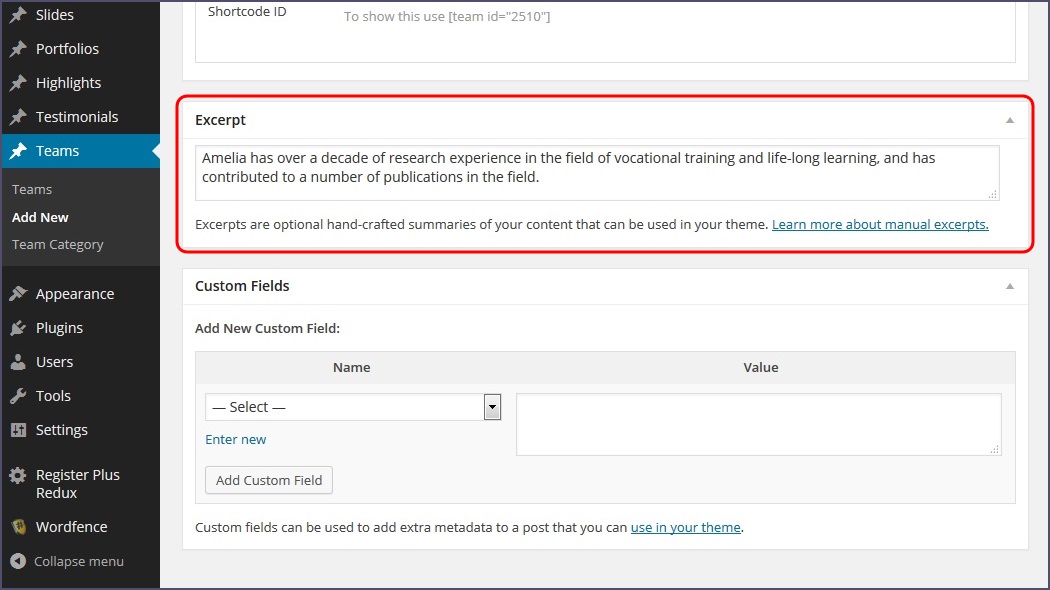Image resolution: width=1050 pixels, height=590 pixels.
Task: Click the Appearance paintbrush icon
Action: tap(18, 294)
